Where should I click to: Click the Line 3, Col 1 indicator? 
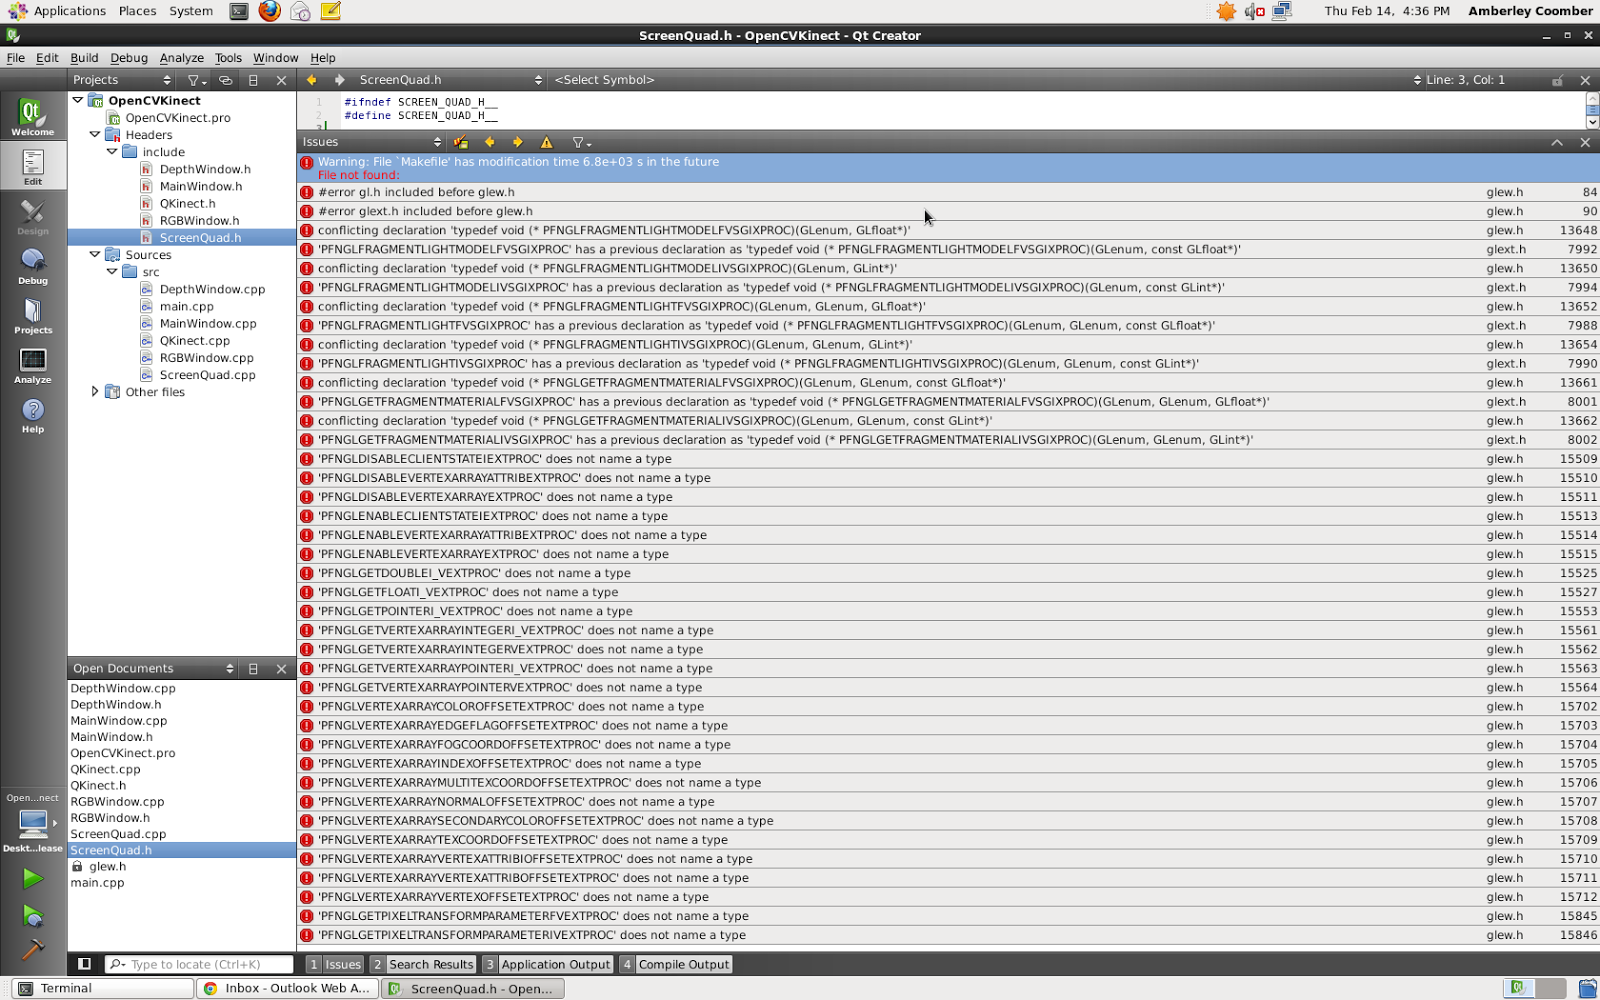[1465, 80]
